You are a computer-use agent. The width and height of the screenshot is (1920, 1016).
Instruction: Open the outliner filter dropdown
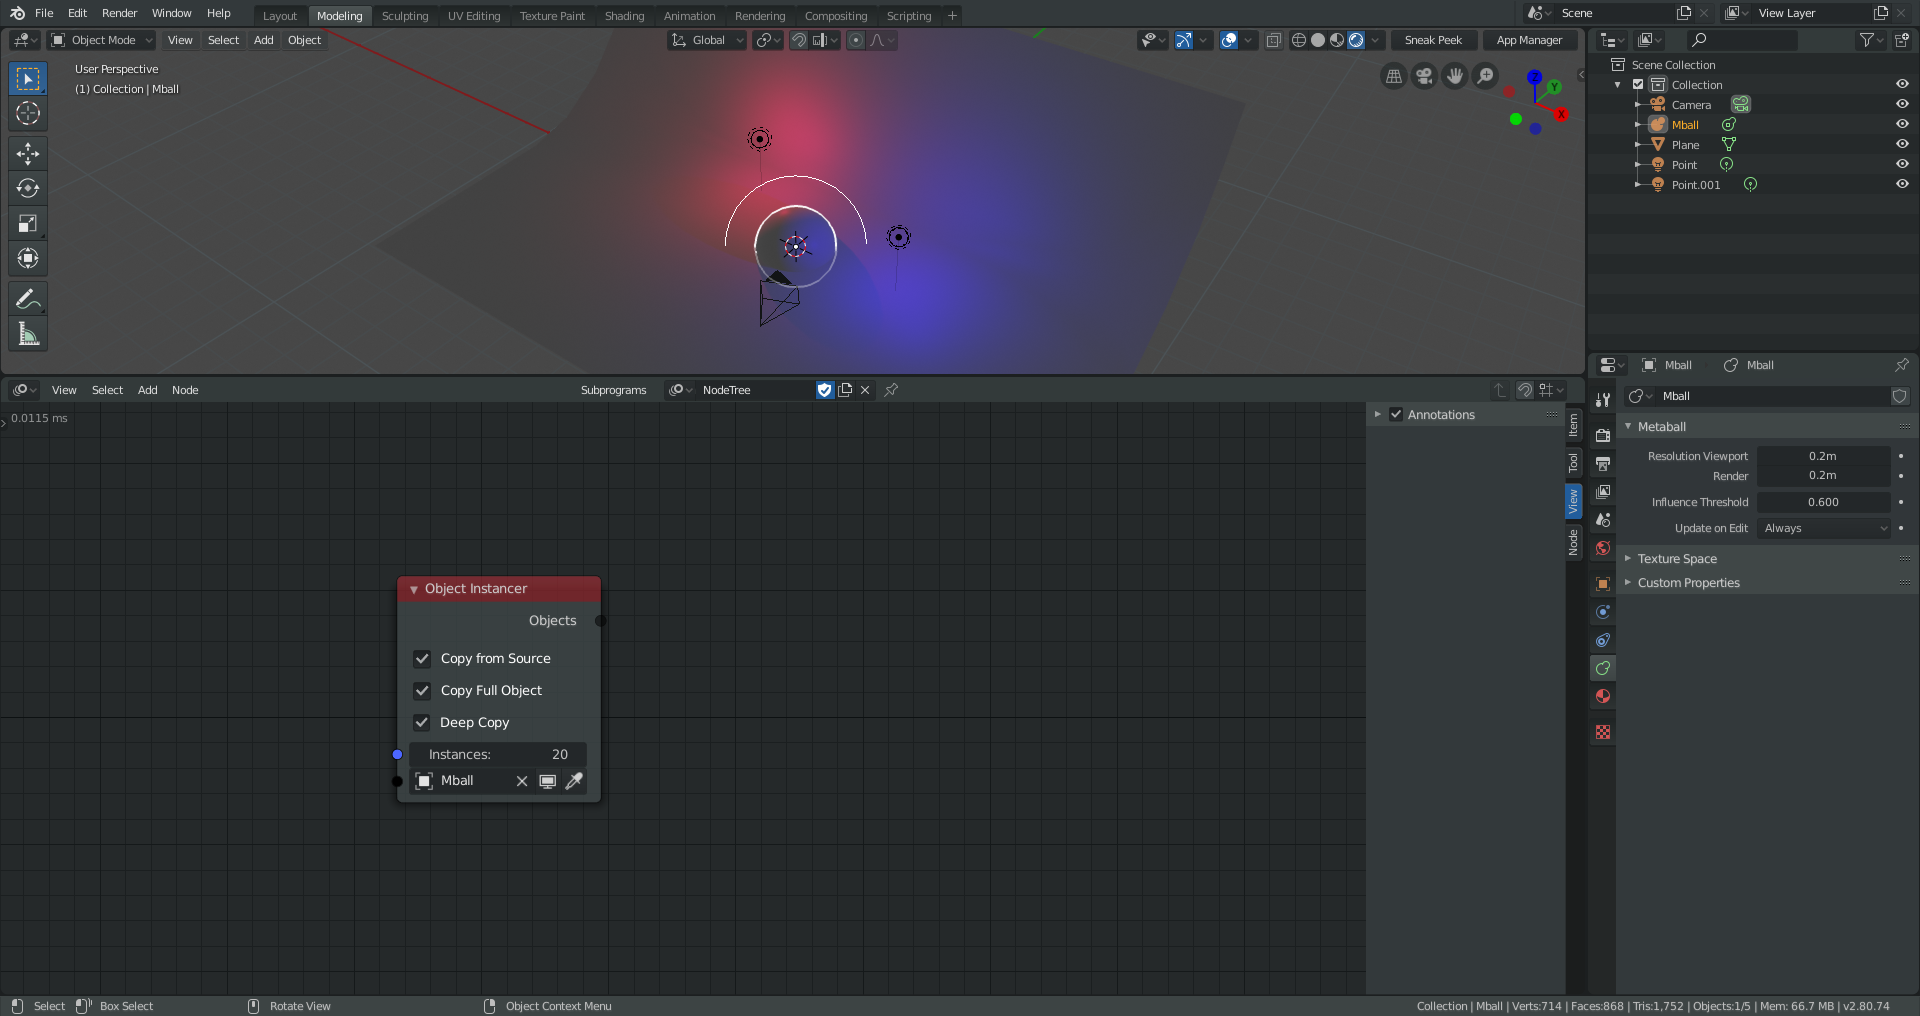click(1871, 40)
